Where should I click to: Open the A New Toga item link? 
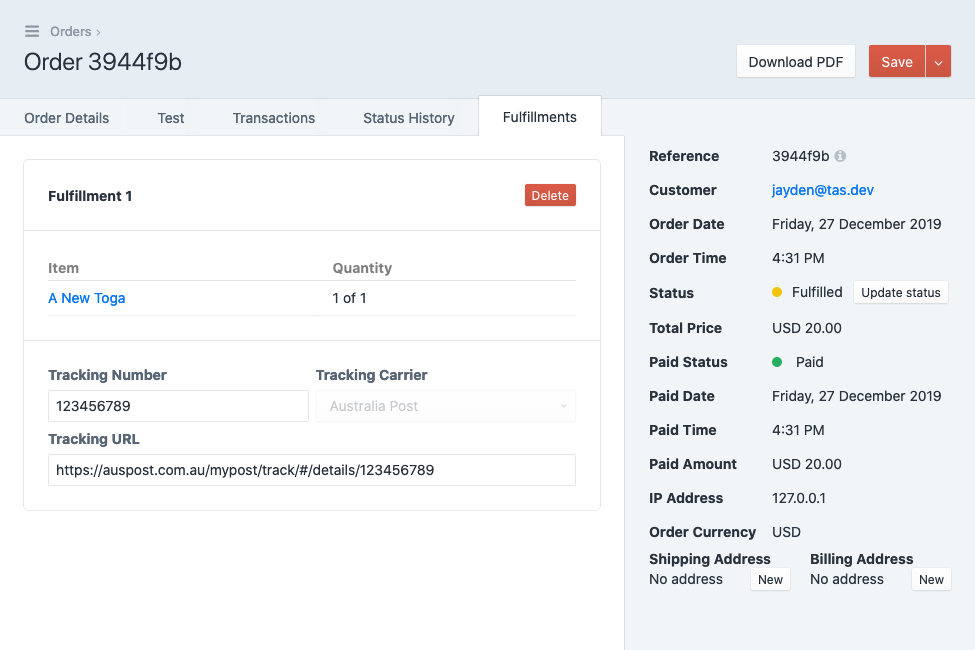(86, 298)
